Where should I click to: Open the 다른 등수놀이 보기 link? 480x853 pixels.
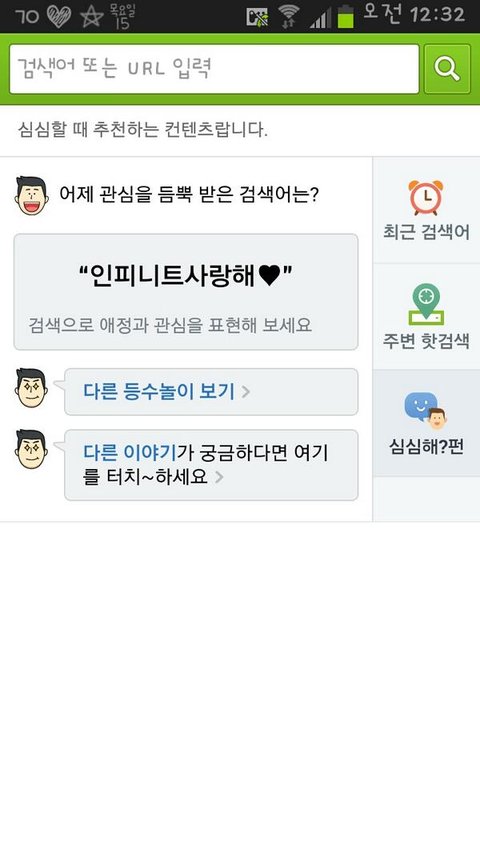pos(159,392)
